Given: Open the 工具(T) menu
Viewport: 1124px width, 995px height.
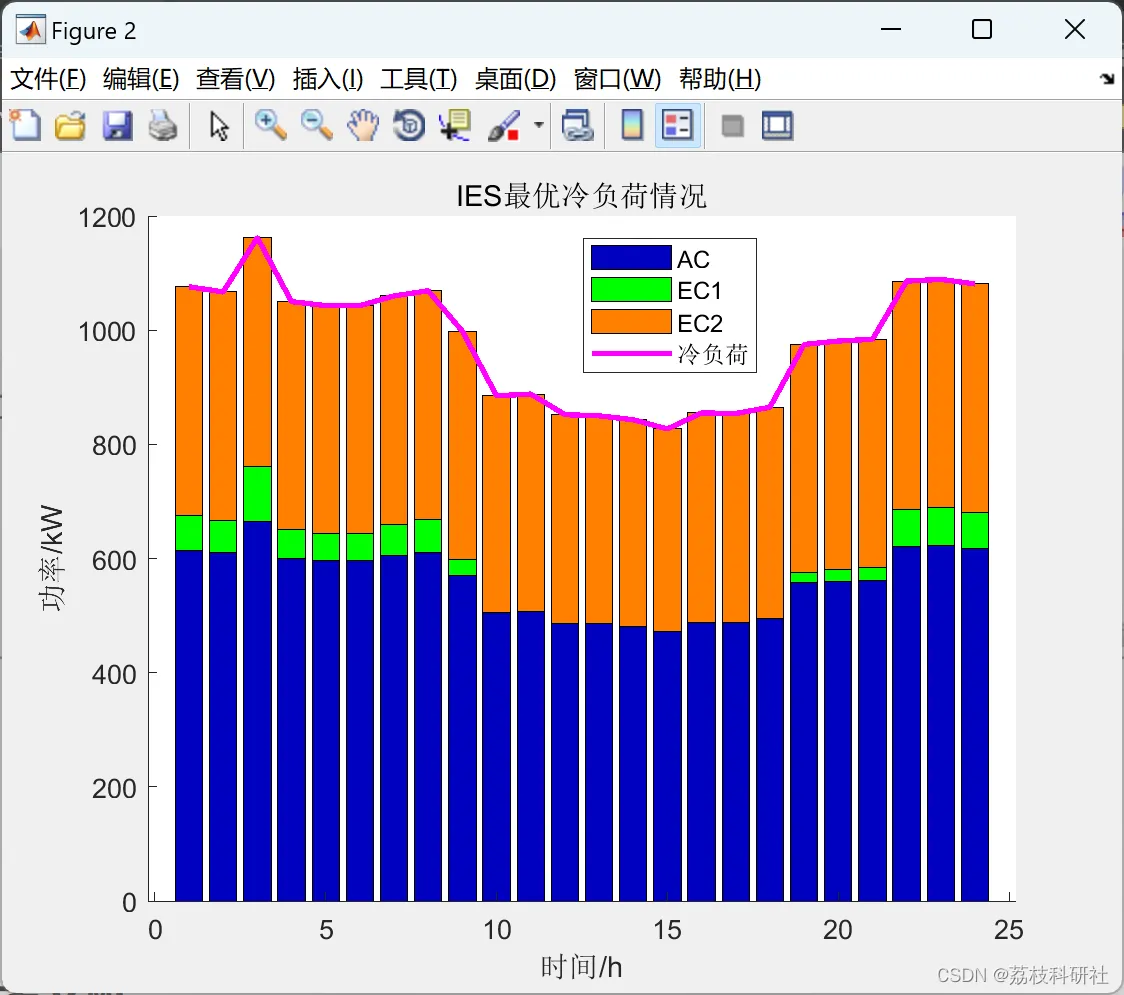Looking at the screenshot, I should [419, 79].
